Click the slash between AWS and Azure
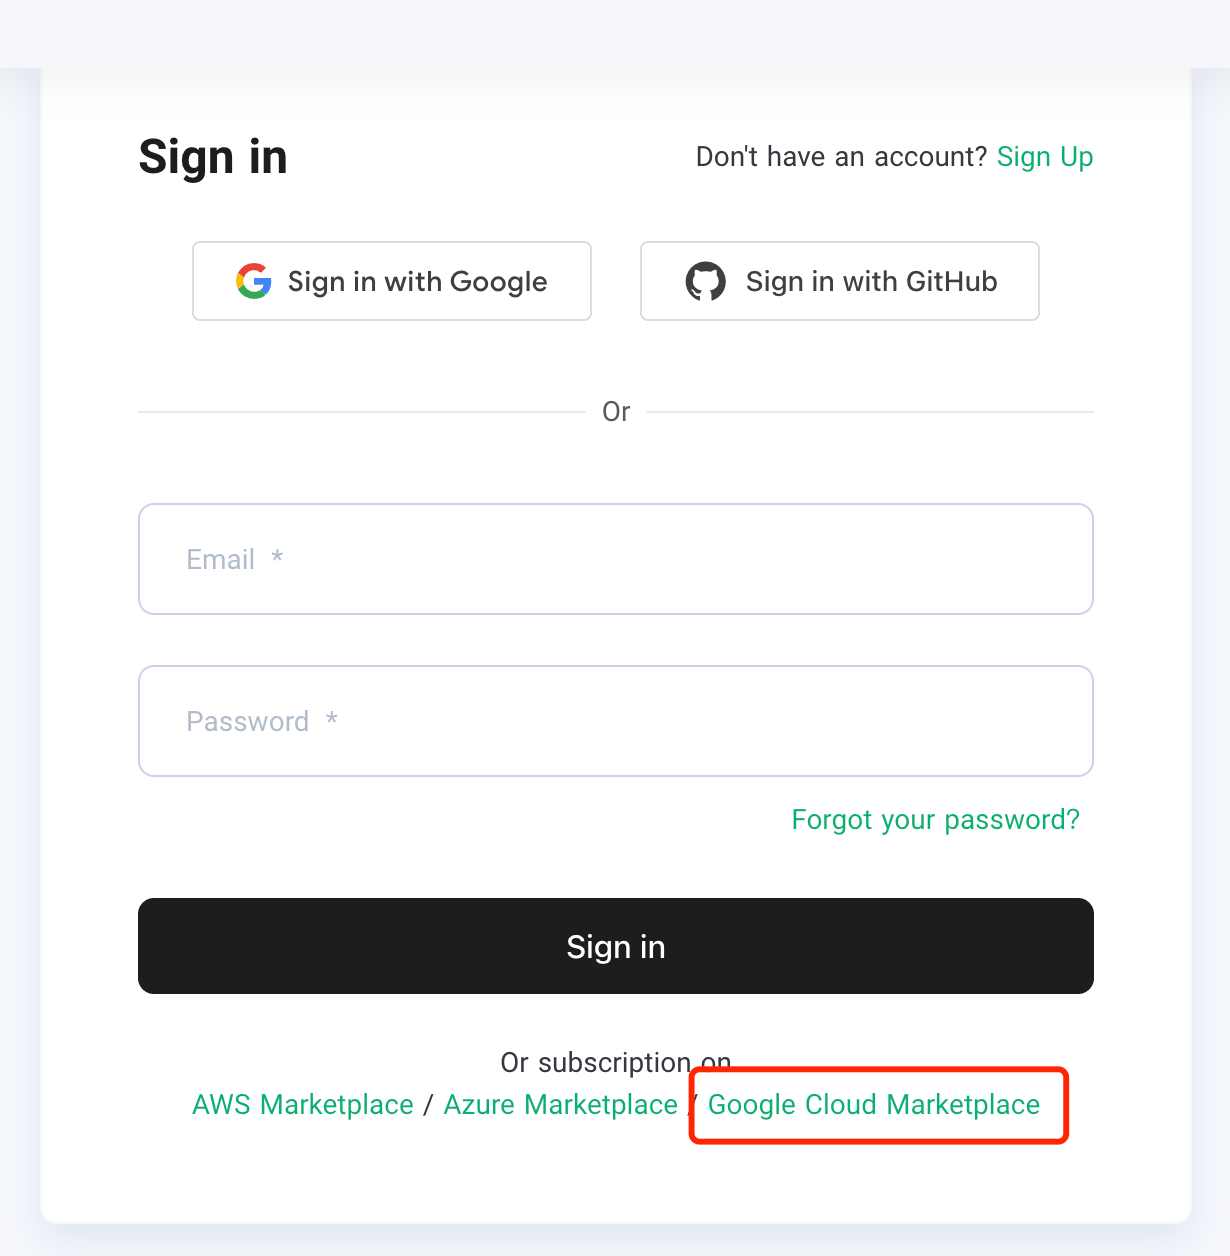 pyautogui.click(x=428, y=1104)
